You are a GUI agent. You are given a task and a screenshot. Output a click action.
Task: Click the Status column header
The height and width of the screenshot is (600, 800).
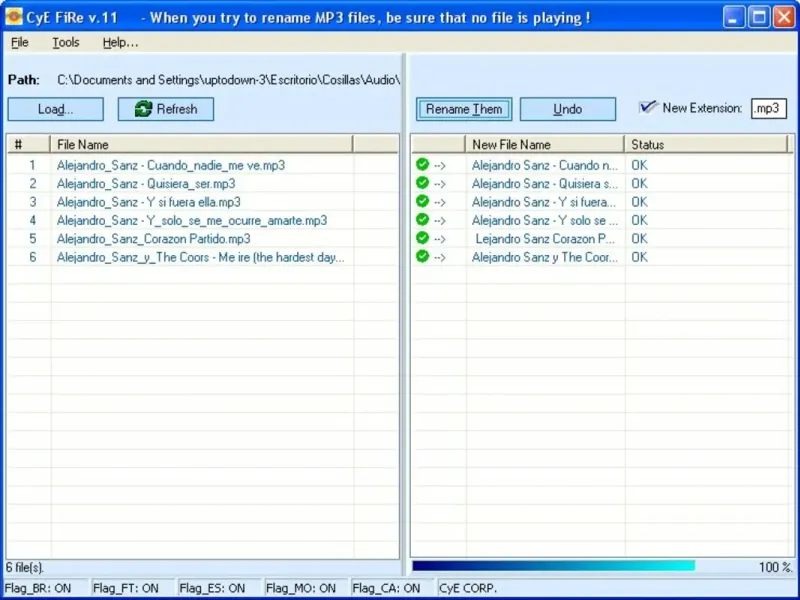point(706,144)
